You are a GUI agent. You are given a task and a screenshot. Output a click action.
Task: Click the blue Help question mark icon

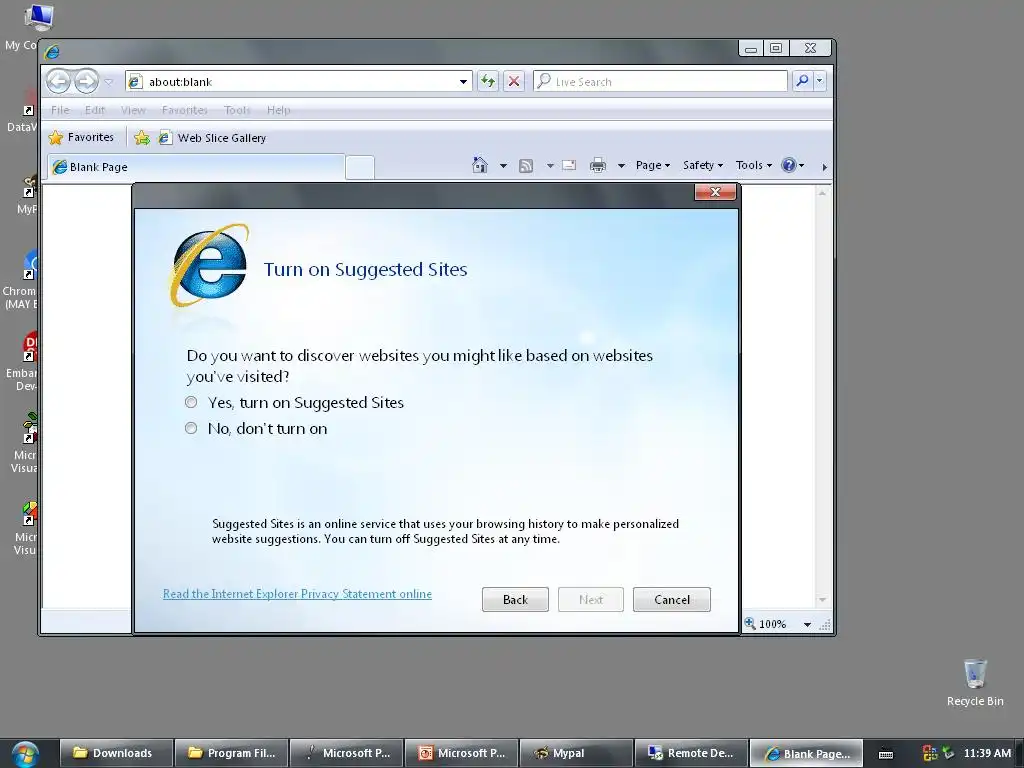[x=789, y=165]
